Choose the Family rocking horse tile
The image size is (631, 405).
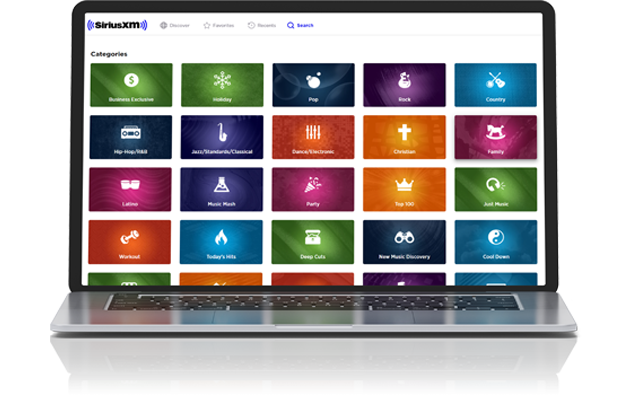495,137
